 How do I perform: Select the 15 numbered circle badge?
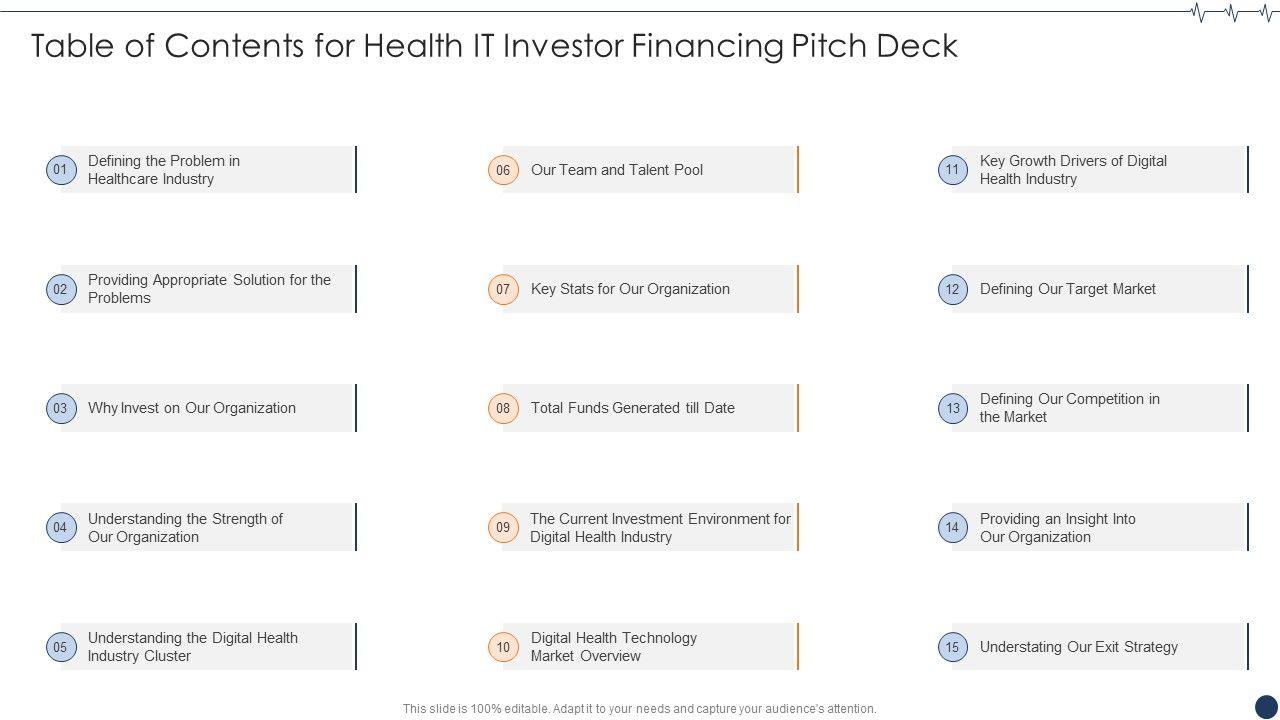coord(952,647)
